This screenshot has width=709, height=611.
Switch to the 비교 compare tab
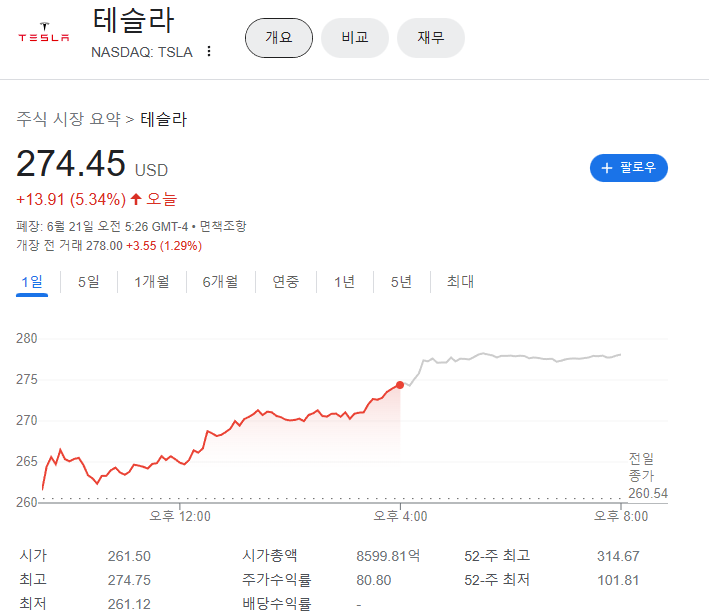(354, 38)
